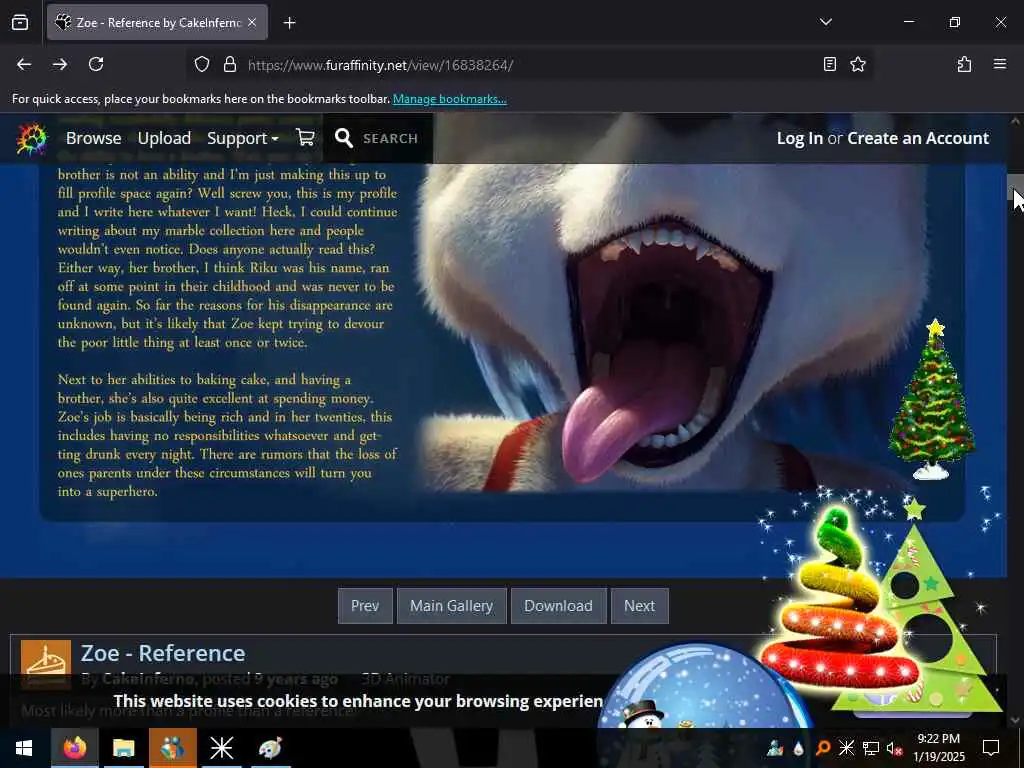1024x768 pixels.
Task: List all tabs dropdown arrow
Action: (x=825, y=22)
